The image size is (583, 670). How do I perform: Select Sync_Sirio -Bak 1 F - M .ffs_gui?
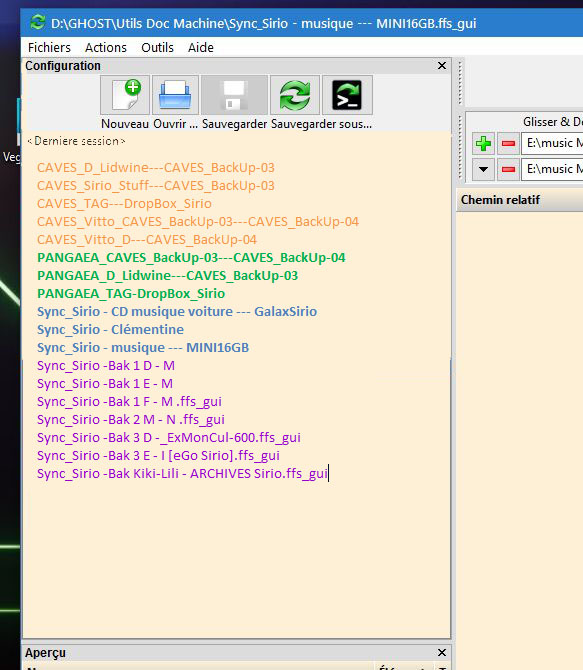(129, 401)
